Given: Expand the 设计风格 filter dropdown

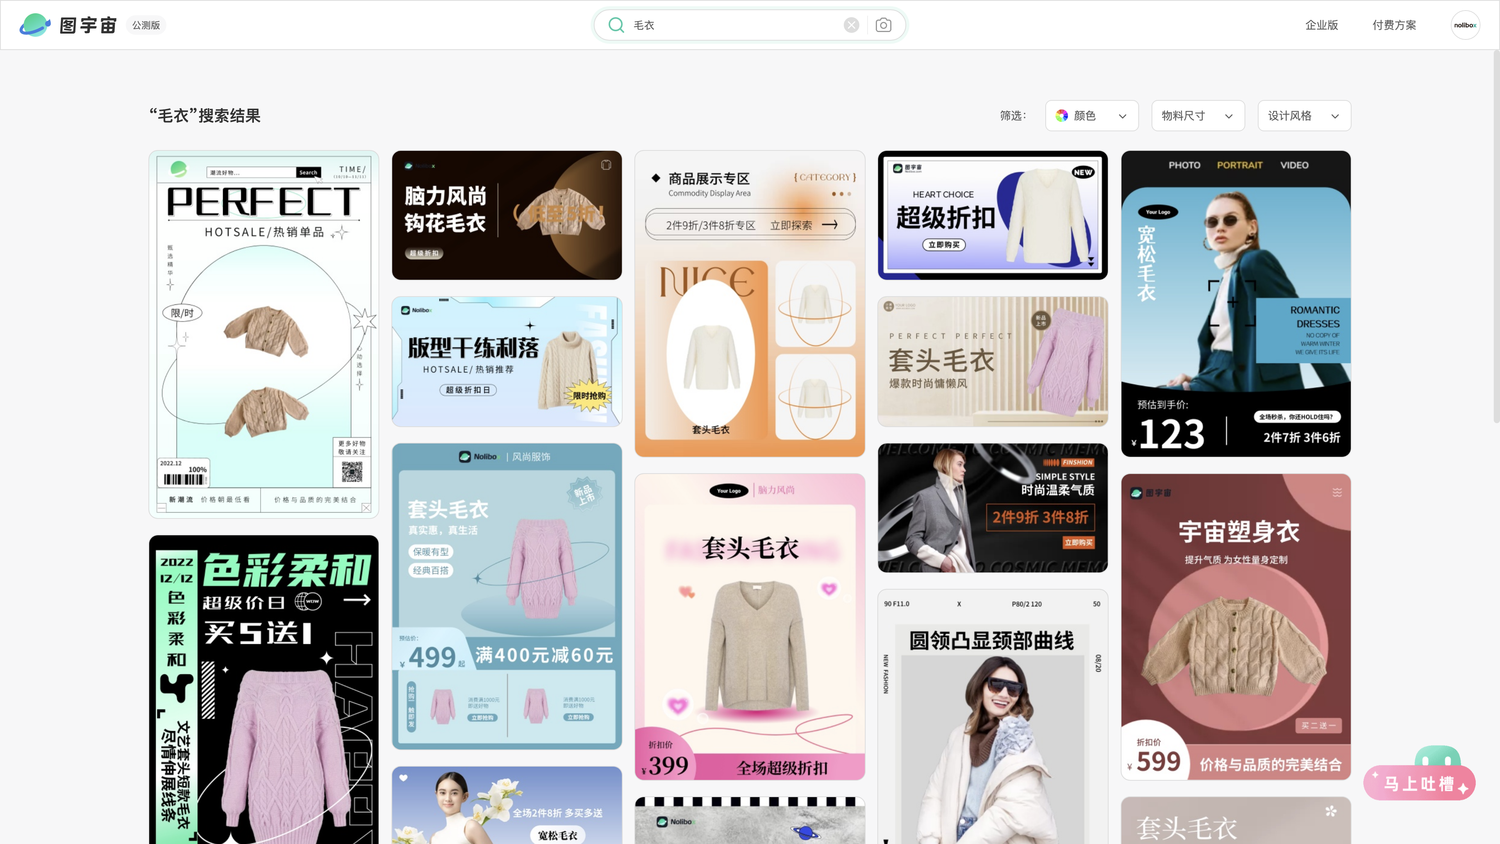Looking at the screenshot, I should click(1304, 116).
